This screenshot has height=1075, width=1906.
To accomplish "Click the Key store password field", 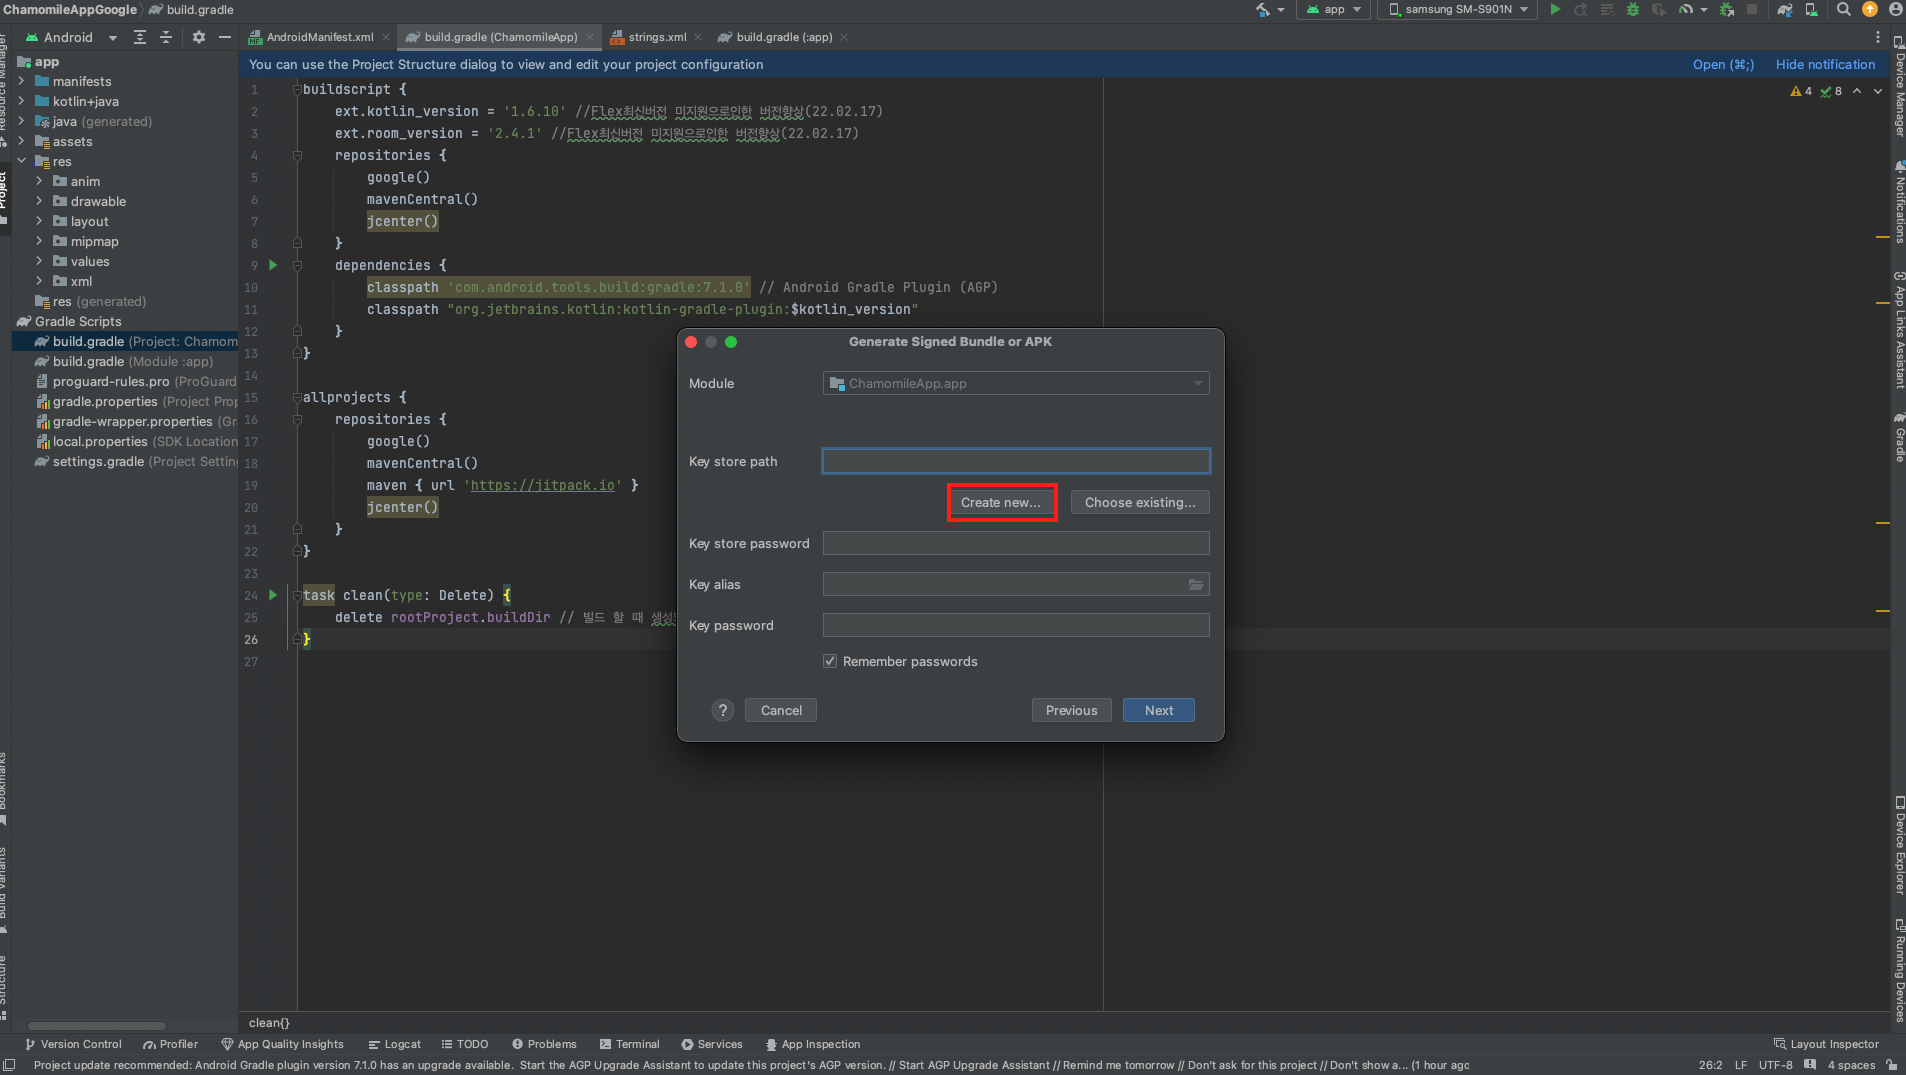I will point(1015,544).
